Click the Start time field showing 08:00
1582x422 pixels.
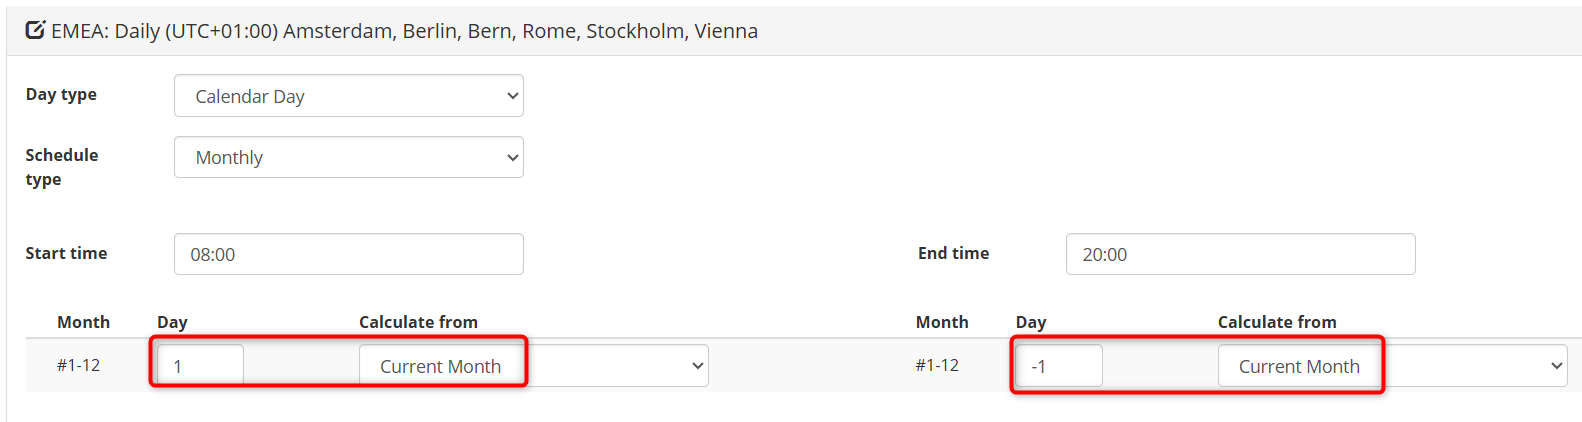coord(348,254)
